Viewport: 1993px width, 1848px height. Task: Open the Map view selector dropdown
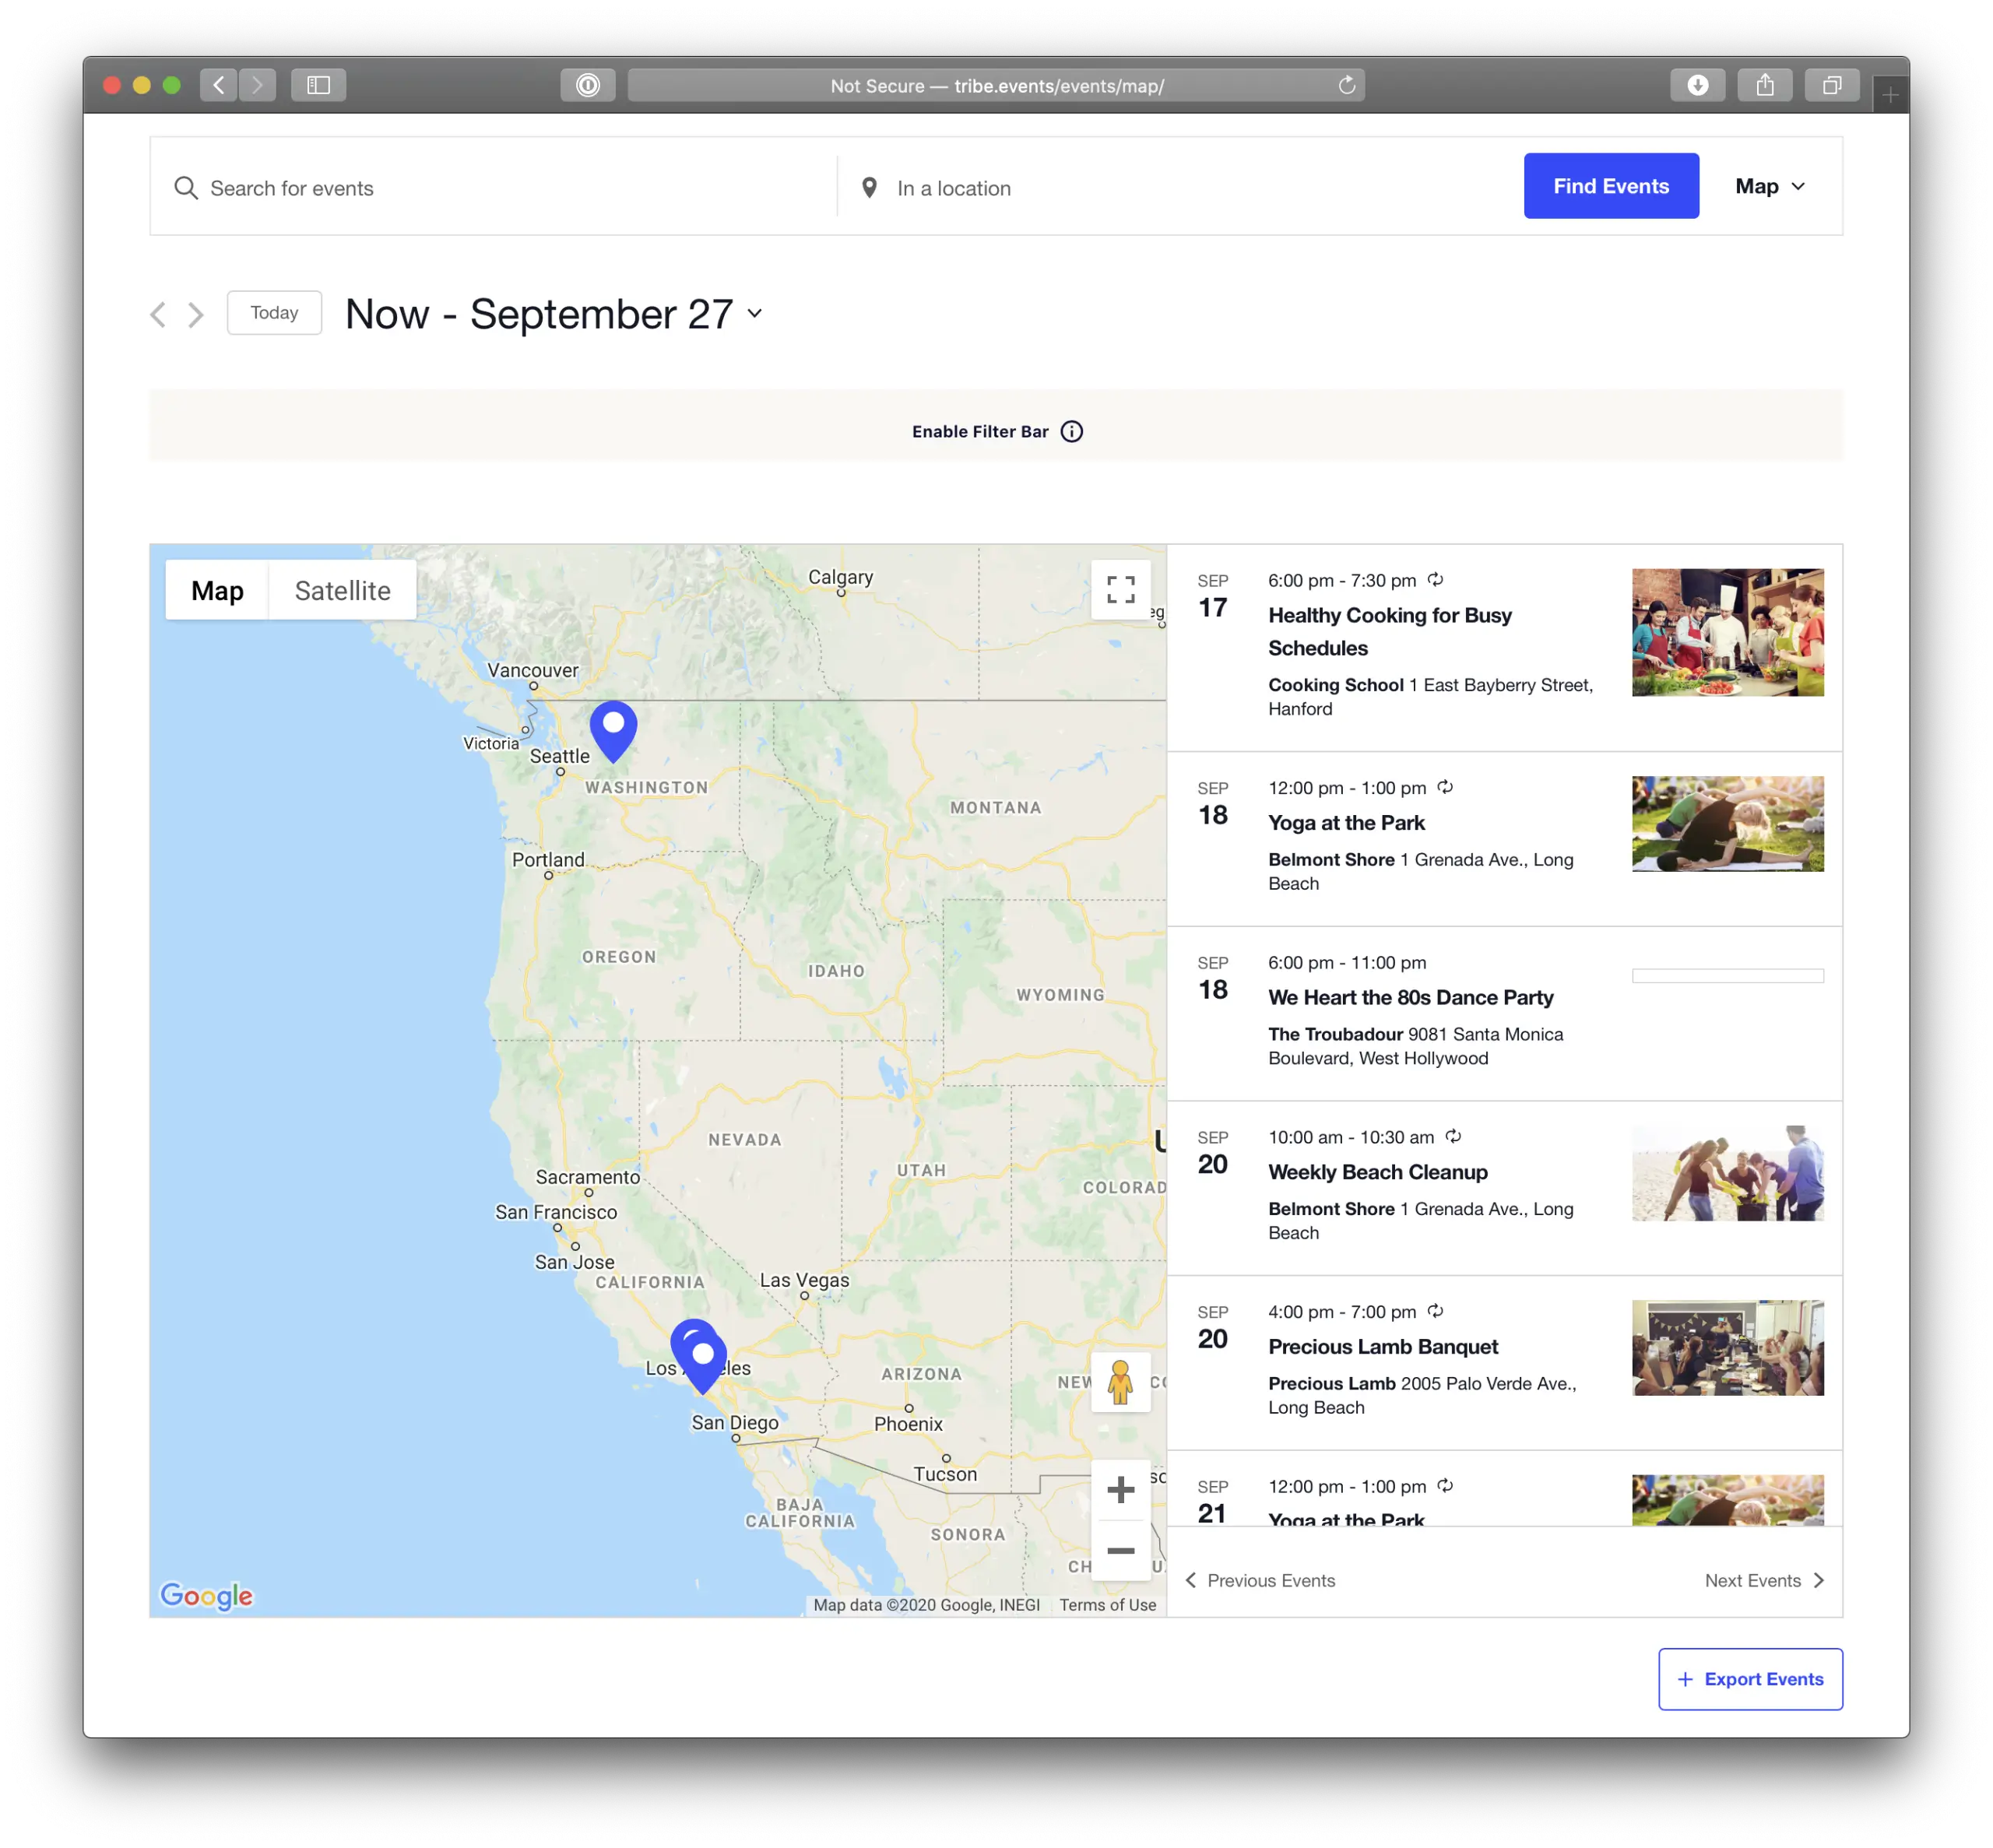1769,186
